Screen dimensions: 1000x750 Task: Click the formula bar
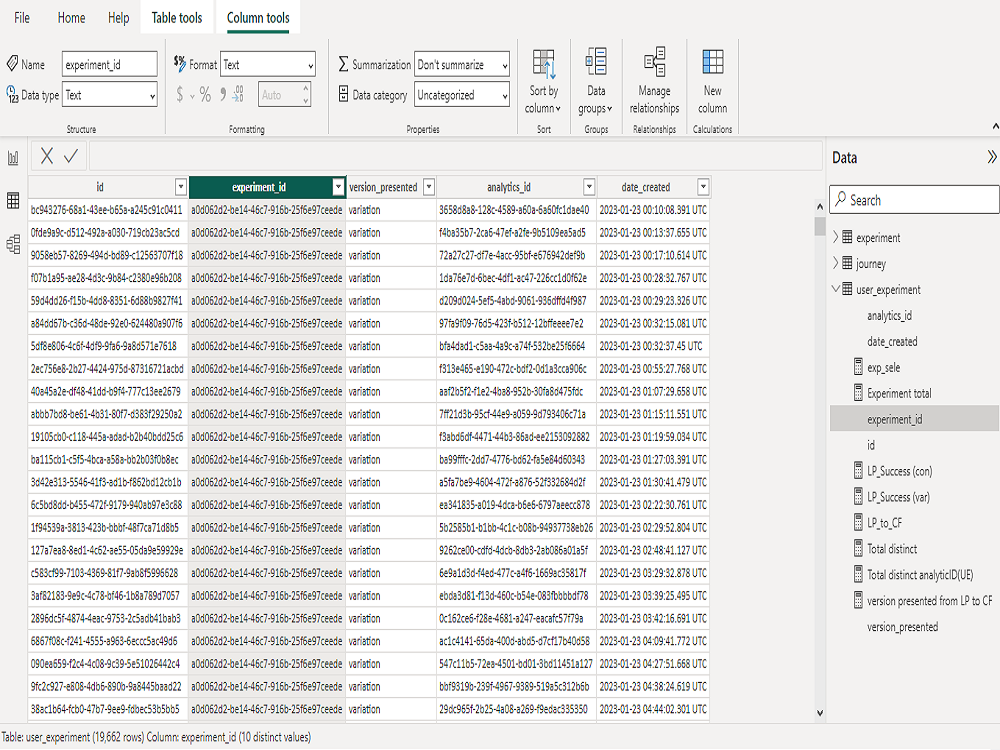(x=455, y=156)
